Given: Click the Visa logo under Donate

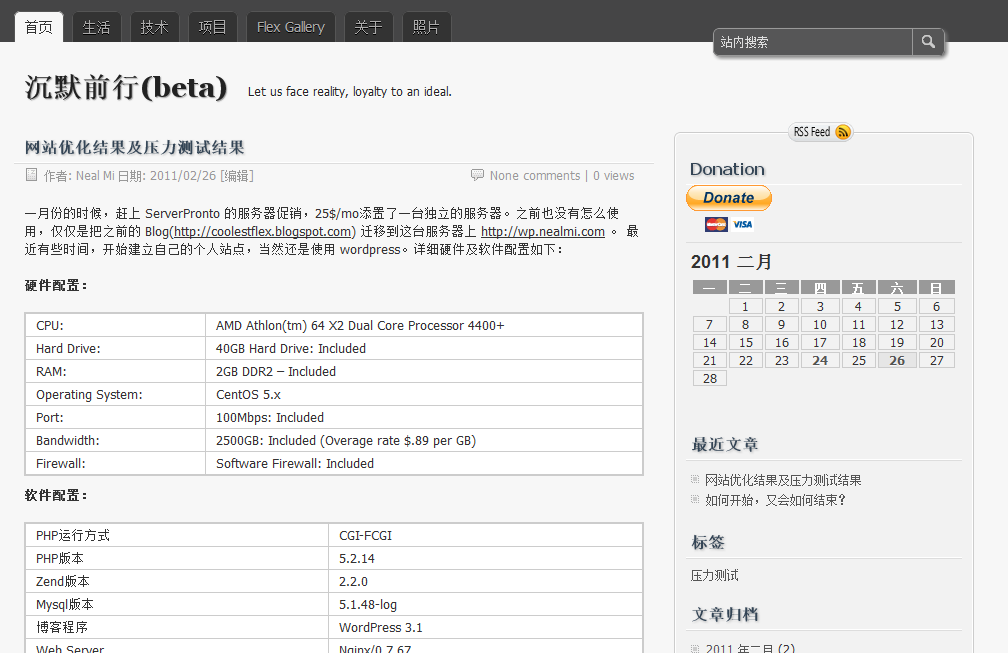Looking at the screenshot, I should [742, 224].
